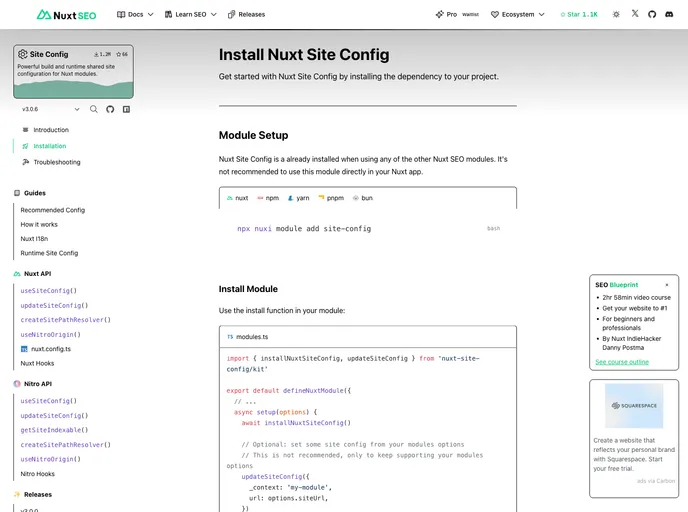This screenshot has width=688, height=512.
Task: Open the X (Twitter) profile icon
Action: pos(635,14)
